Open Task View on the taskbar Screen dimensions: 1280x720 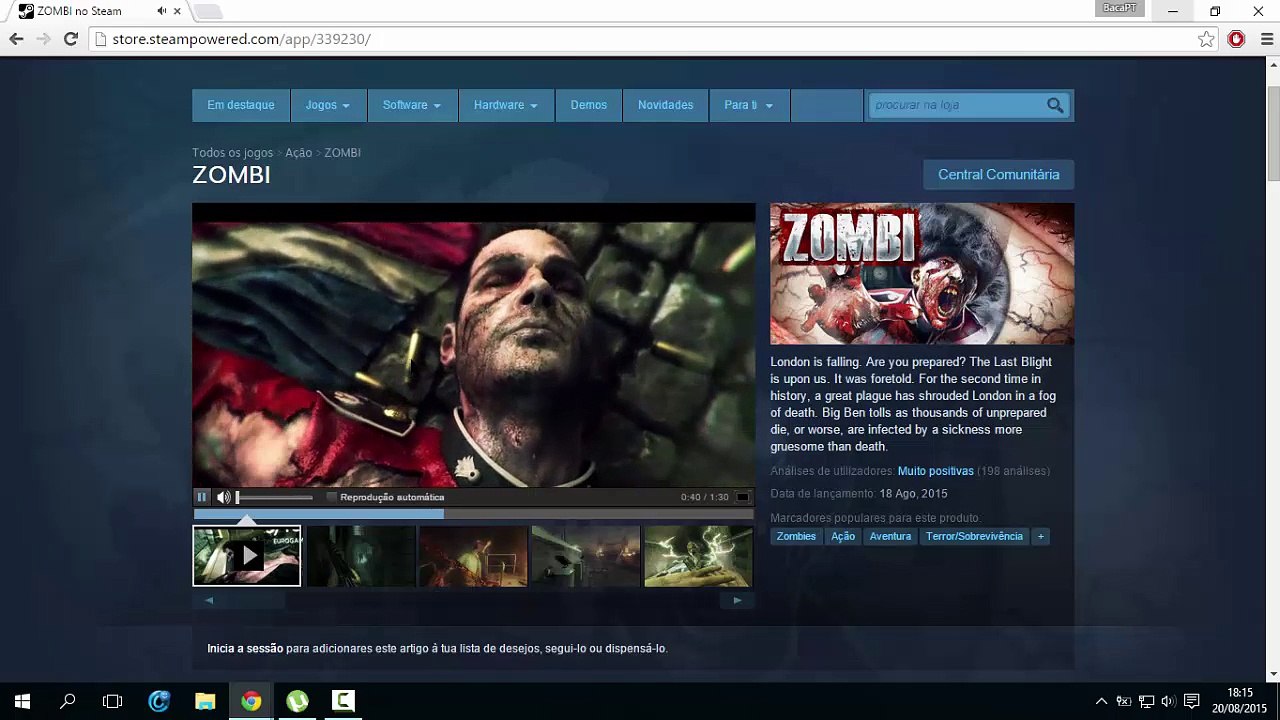point(113,701)
